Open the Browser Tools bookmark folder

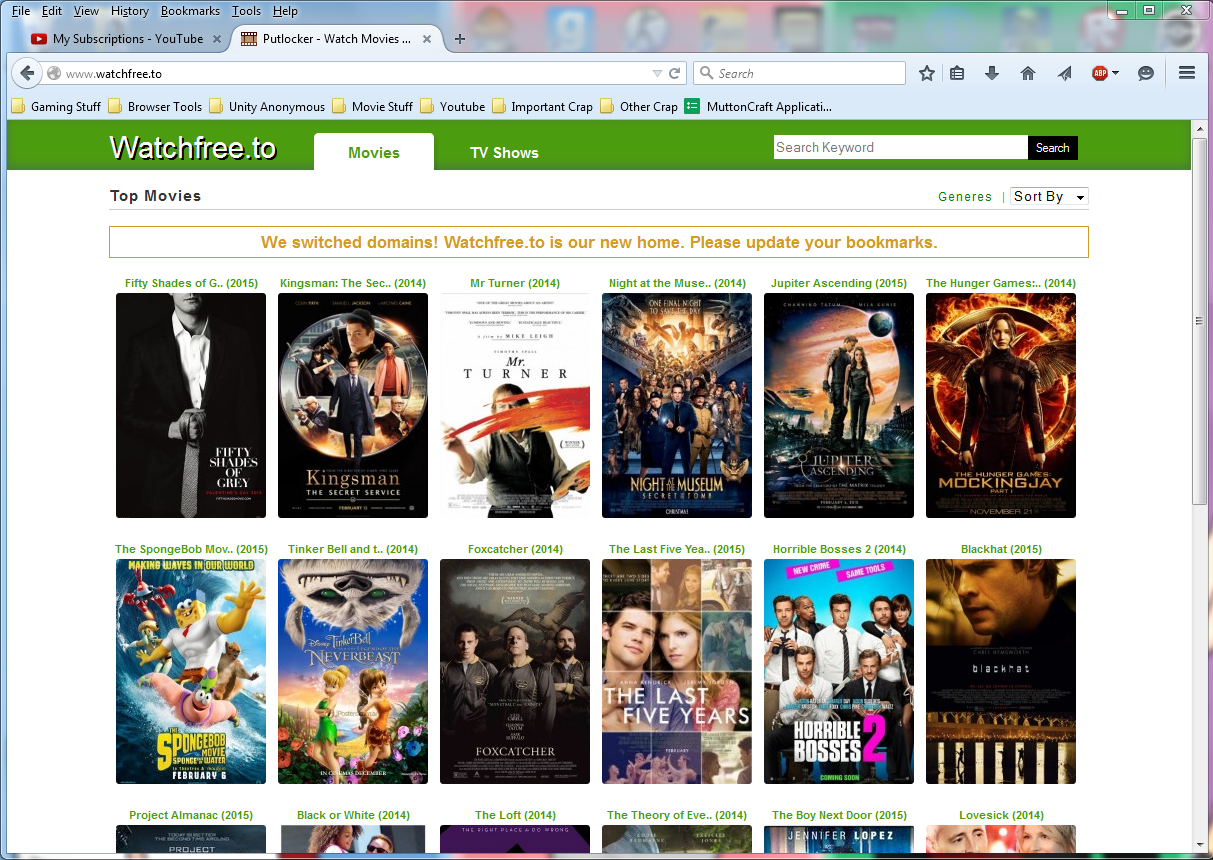tap(155, 106)
